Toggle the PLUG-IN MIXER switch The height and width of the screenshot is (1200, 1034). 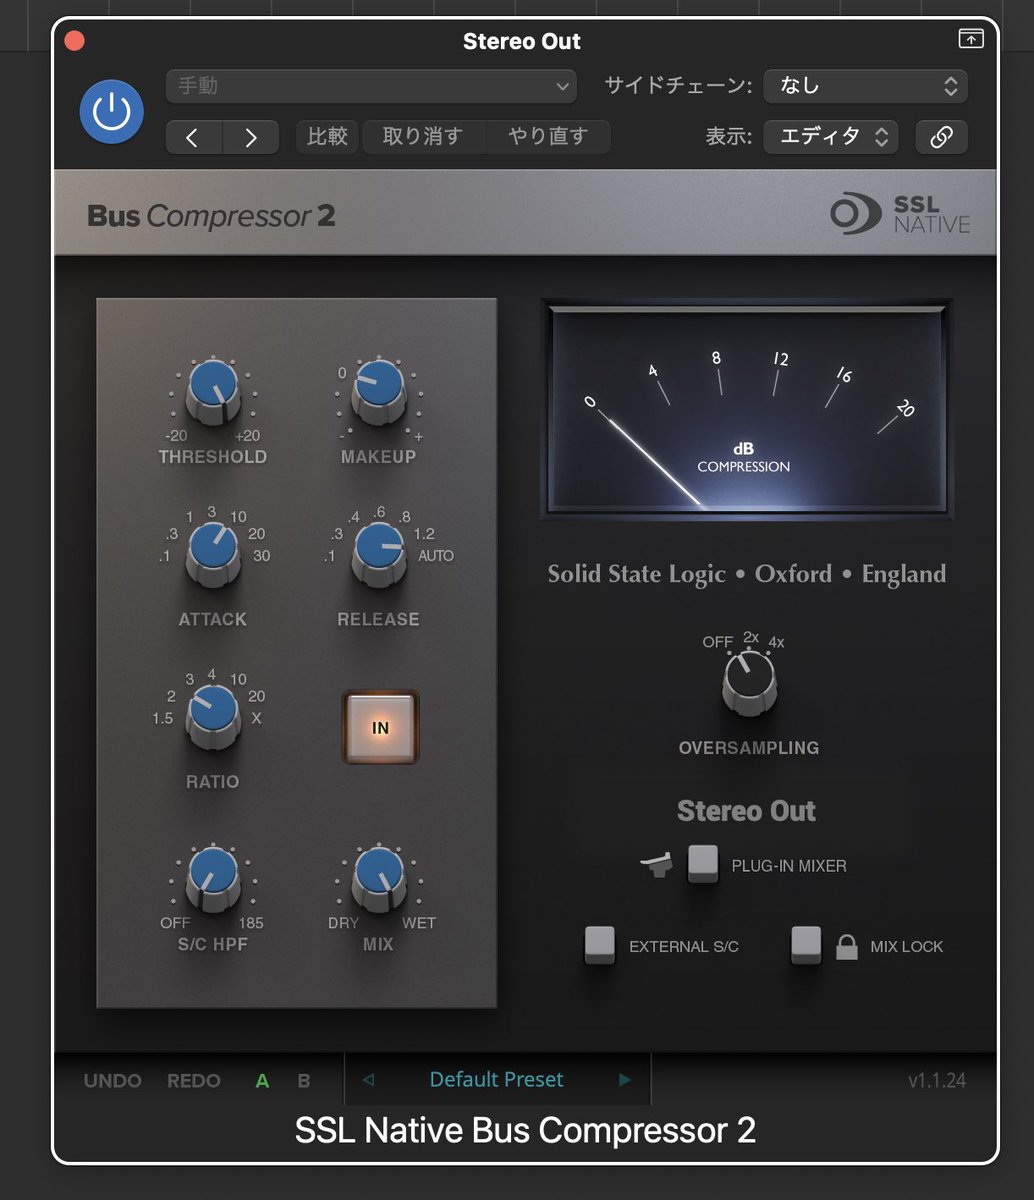tap(703, 864)
